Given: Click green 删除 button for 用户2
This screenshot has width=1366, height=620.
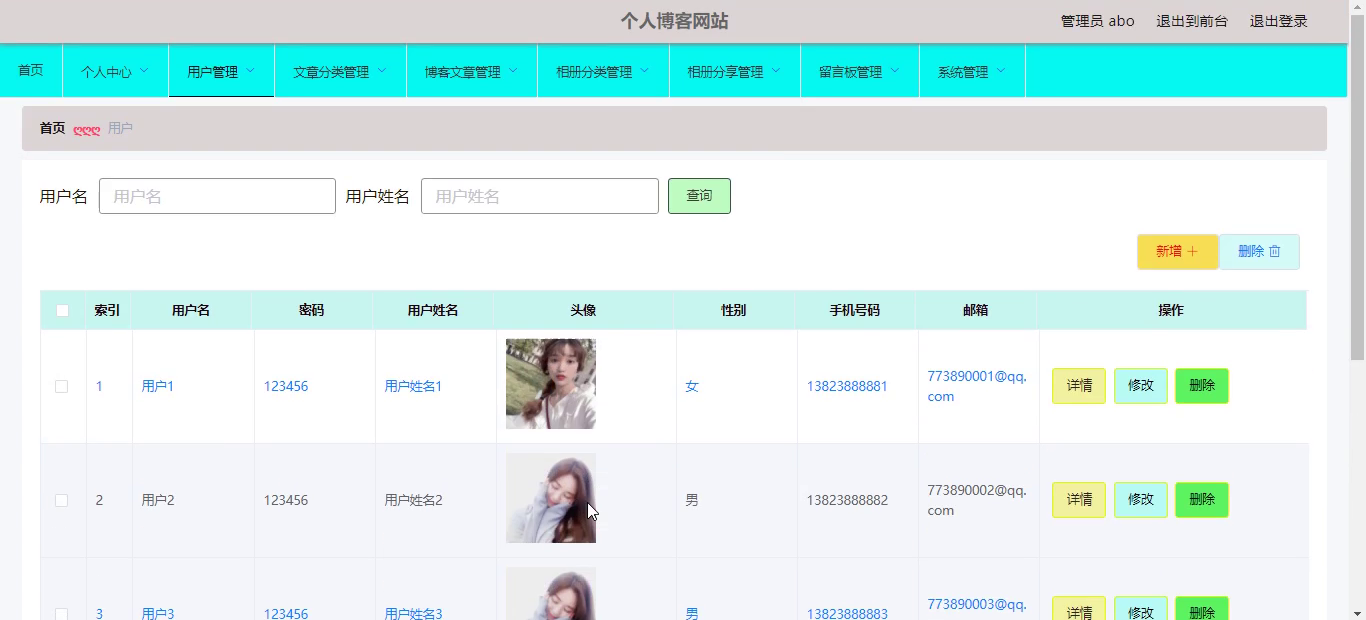Looking at the screenshot, I should point(1202,500).
